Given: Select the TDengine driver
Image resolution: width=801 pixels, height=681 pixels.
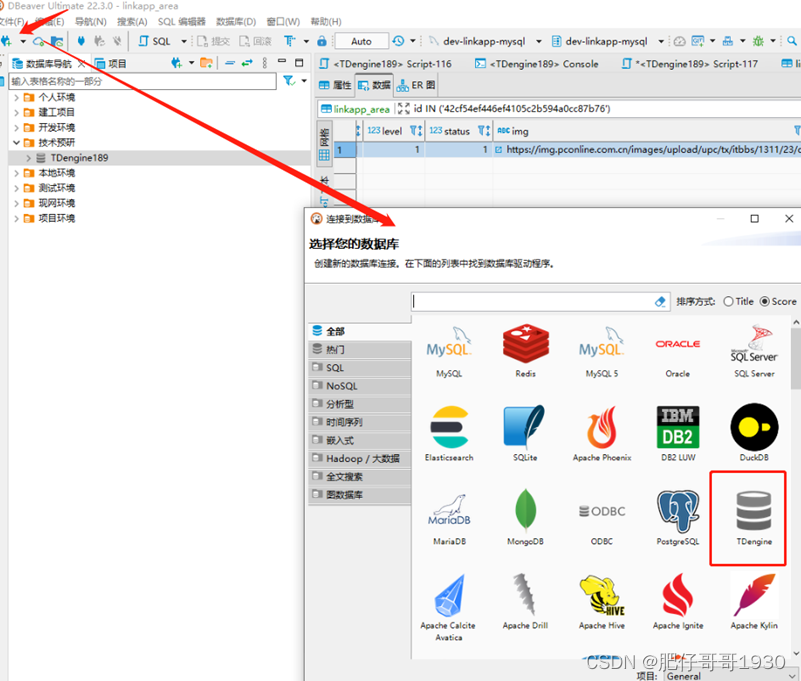Looking at the screenshot, I should pos(754,518).
